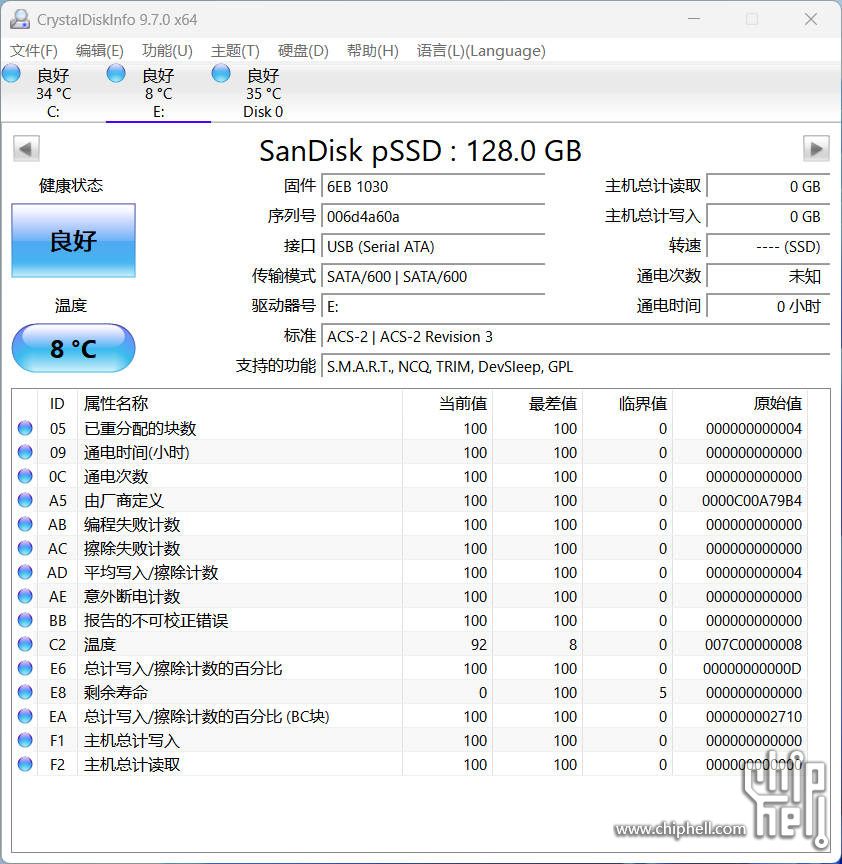
Task: Open the 编辑(E) menu
Action: [x=100, y=51]
